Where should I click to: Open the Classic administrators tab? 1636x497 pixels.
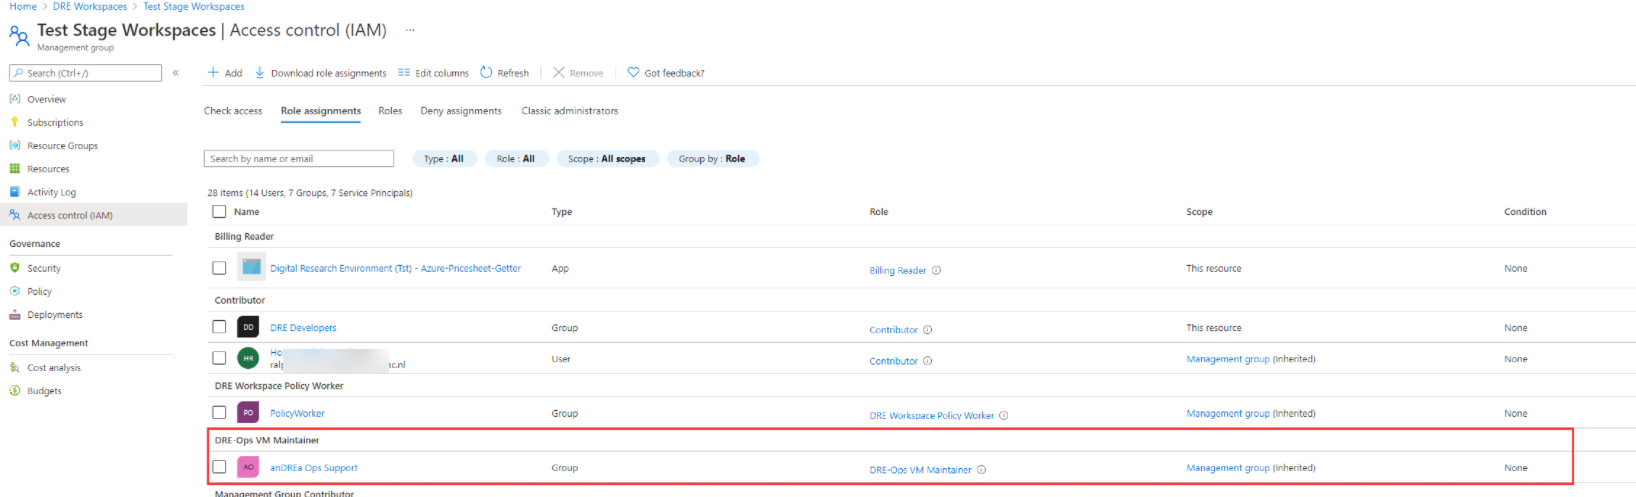(570, 111)
